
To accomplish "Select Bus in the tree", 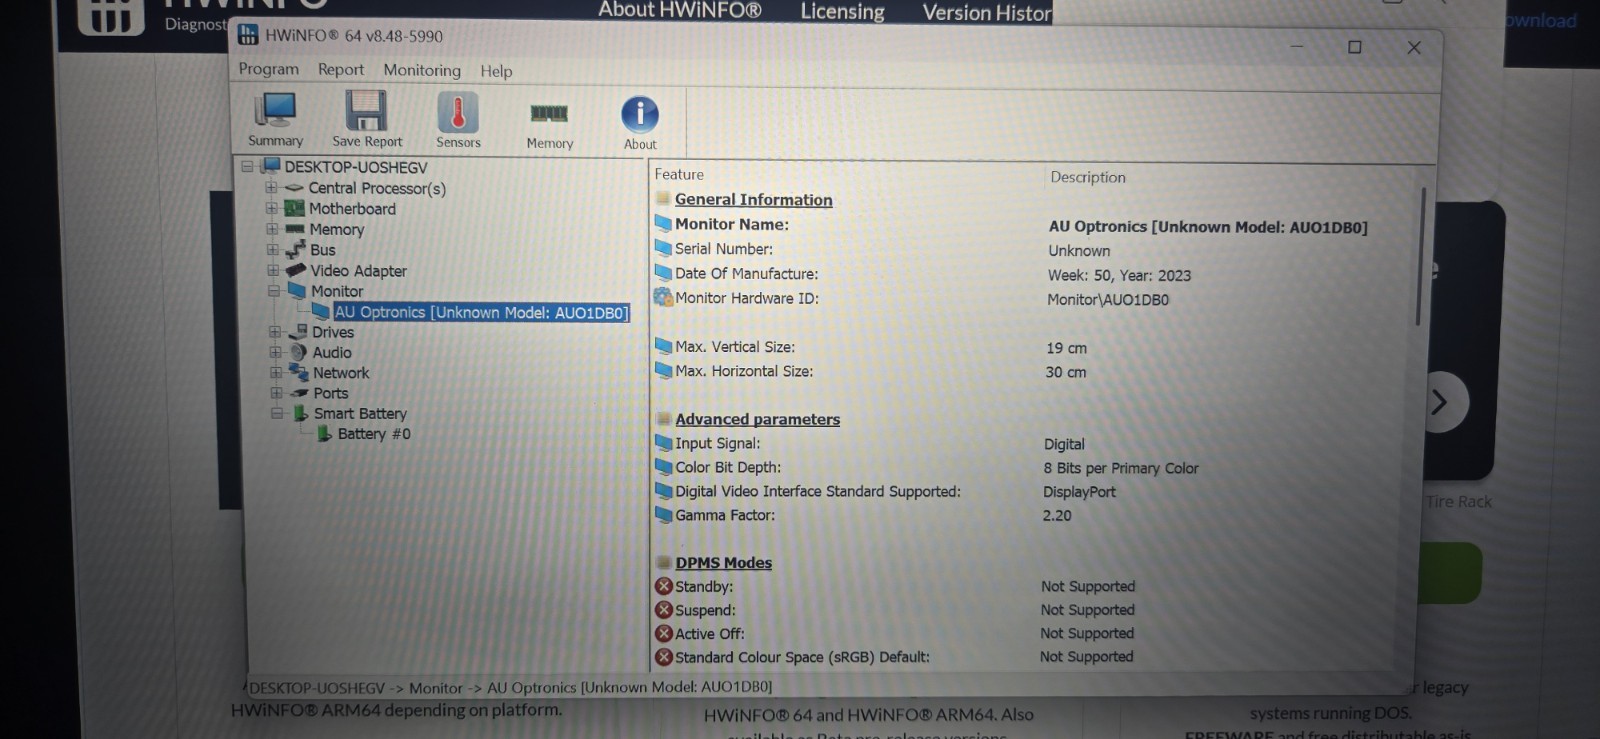I will (322, 250).
